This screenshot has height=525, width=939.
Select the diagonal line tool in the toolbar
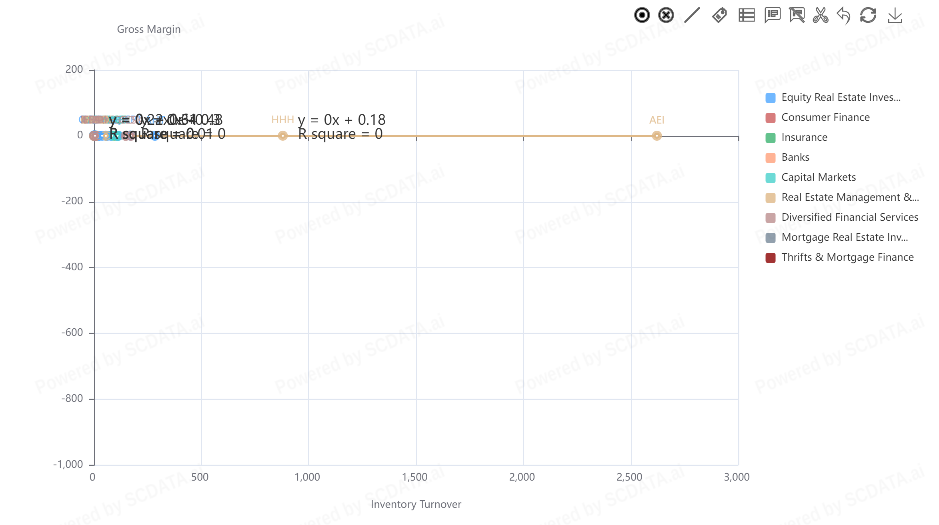coord(692,15)
